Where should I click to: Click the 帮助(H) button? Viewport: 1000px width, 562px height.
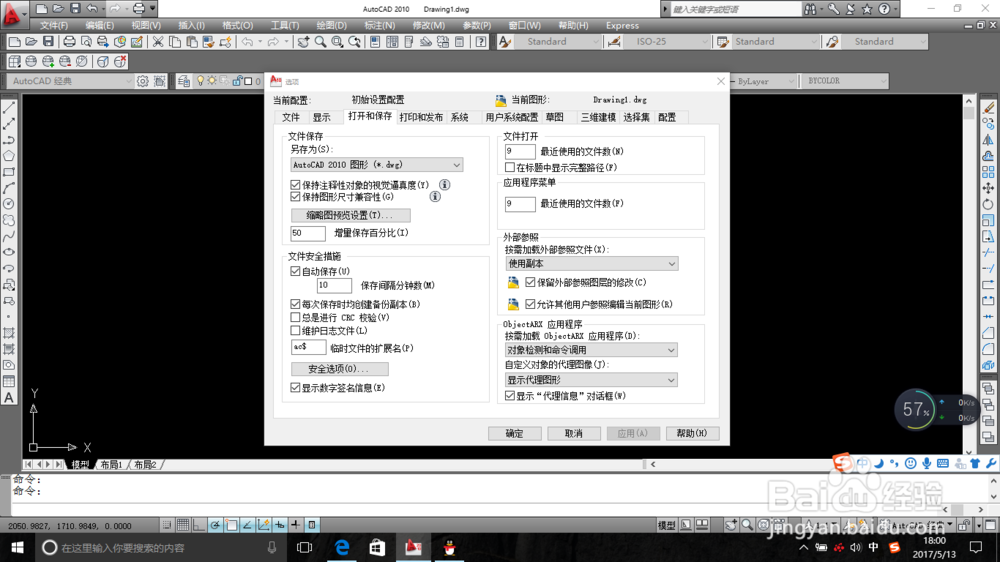click(692, 433)
